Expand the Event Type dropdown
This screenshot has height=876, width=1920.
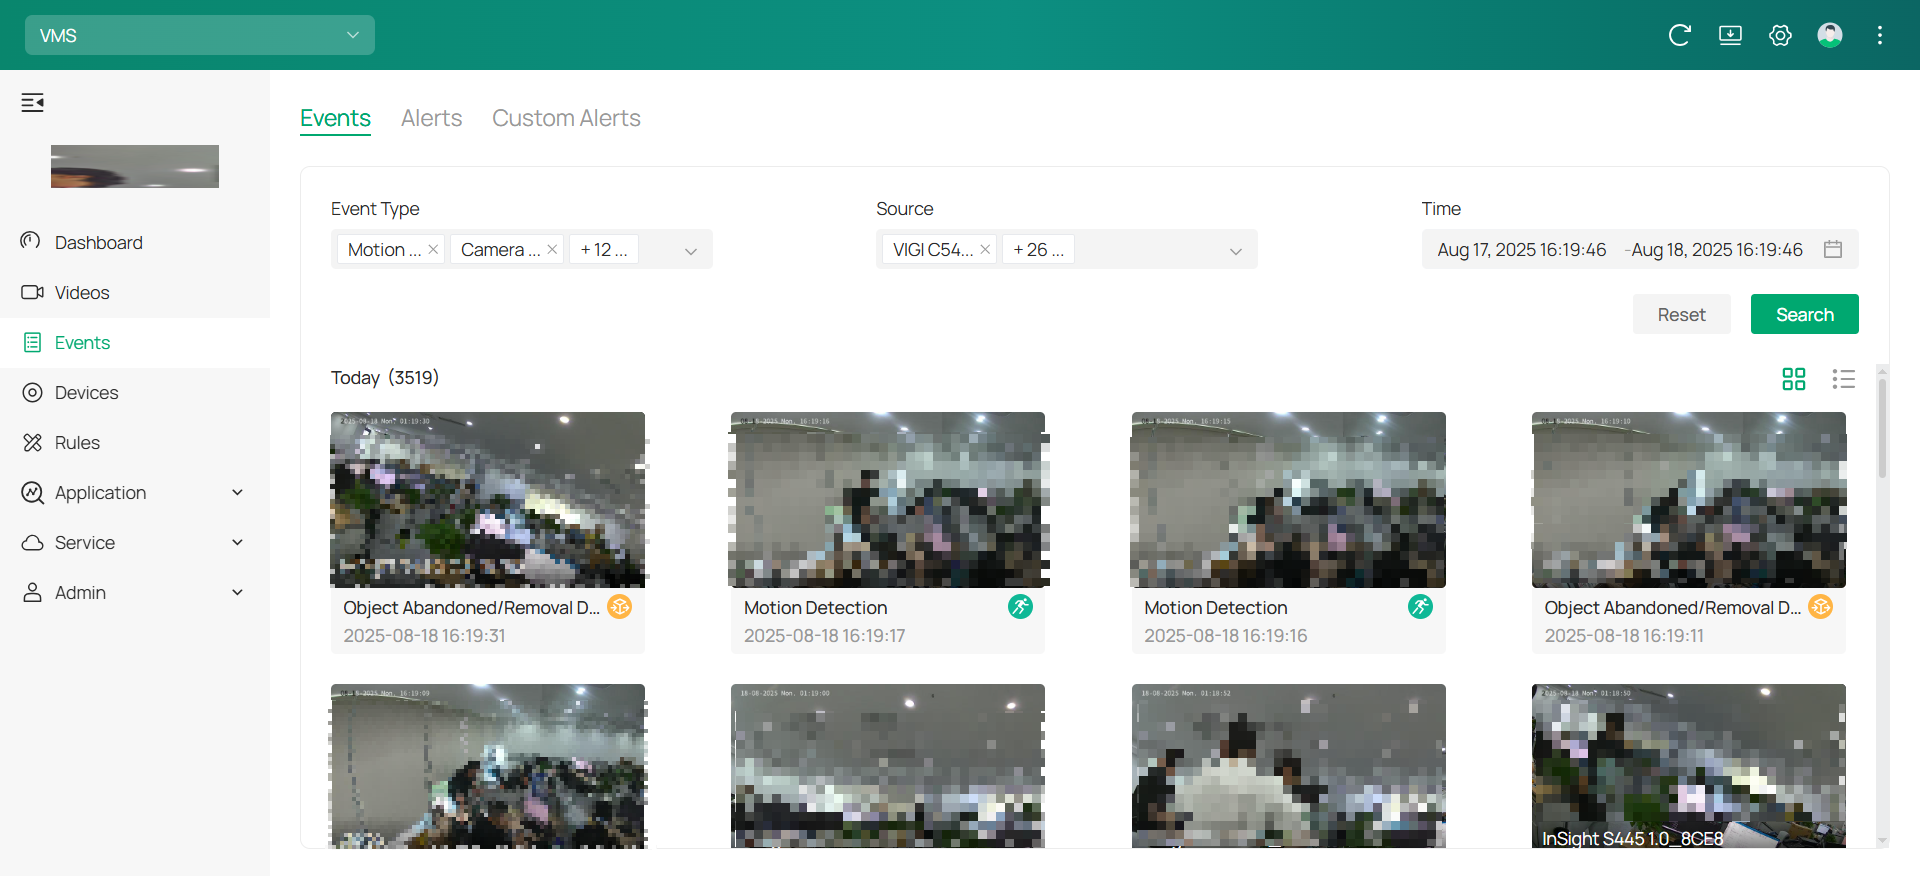[x=690, y=250]
